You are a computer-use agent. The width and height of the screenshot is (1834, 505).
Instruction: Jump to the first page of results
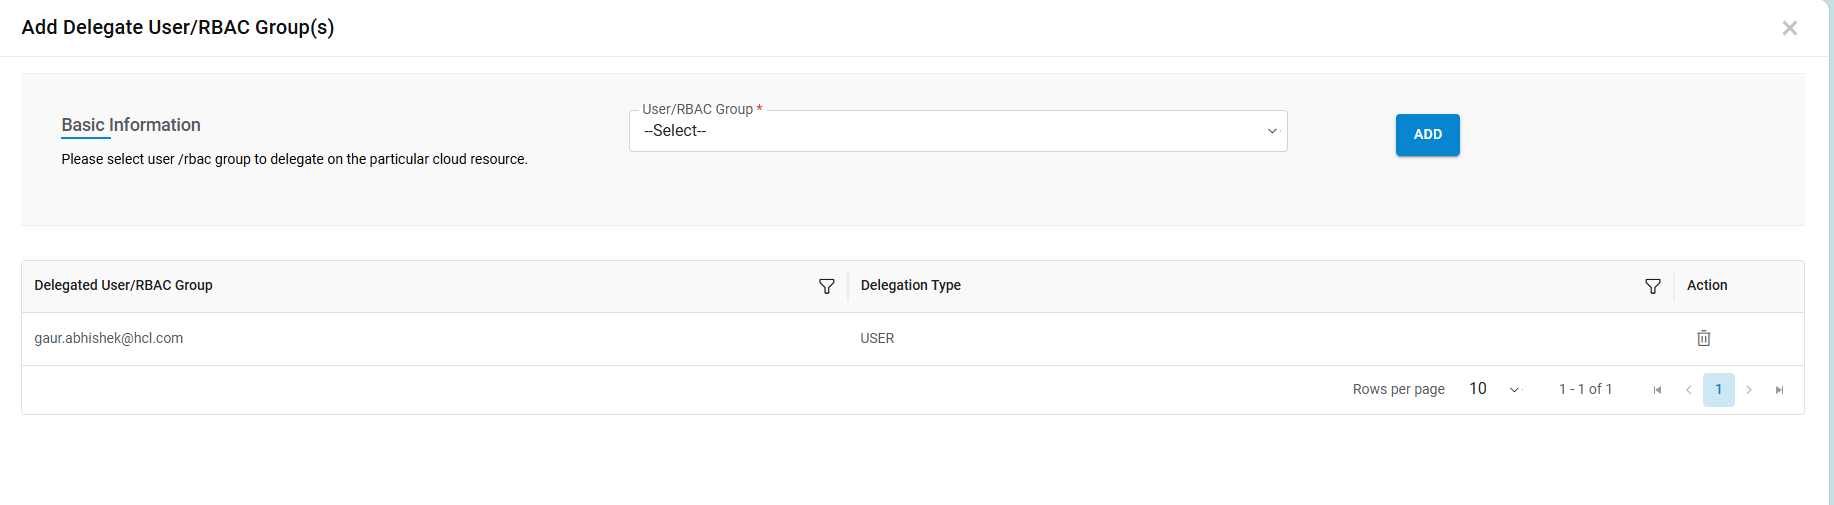click(x=1657, y=390)
